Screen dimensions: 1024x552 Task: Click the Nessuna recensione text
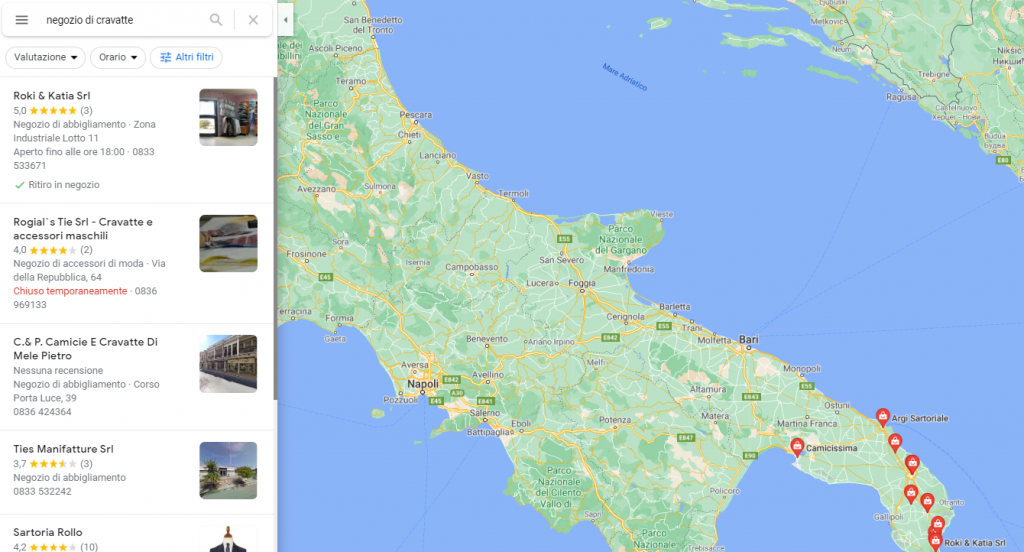pyautogui.click(x=58, y=370)
